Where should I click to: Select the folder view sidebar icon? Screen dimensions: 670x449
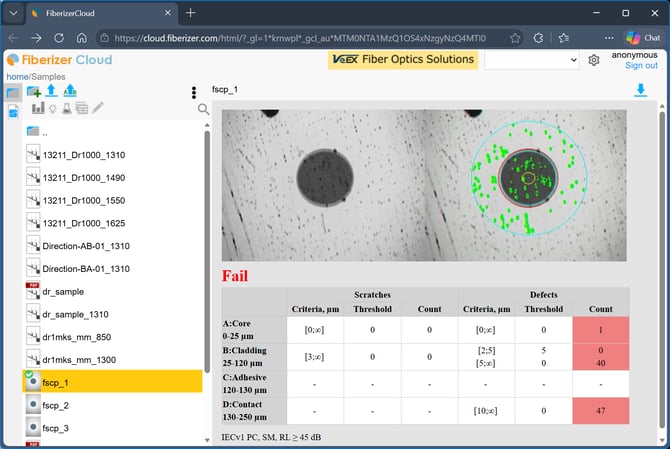pyautogui.click(x=13, y=93)
